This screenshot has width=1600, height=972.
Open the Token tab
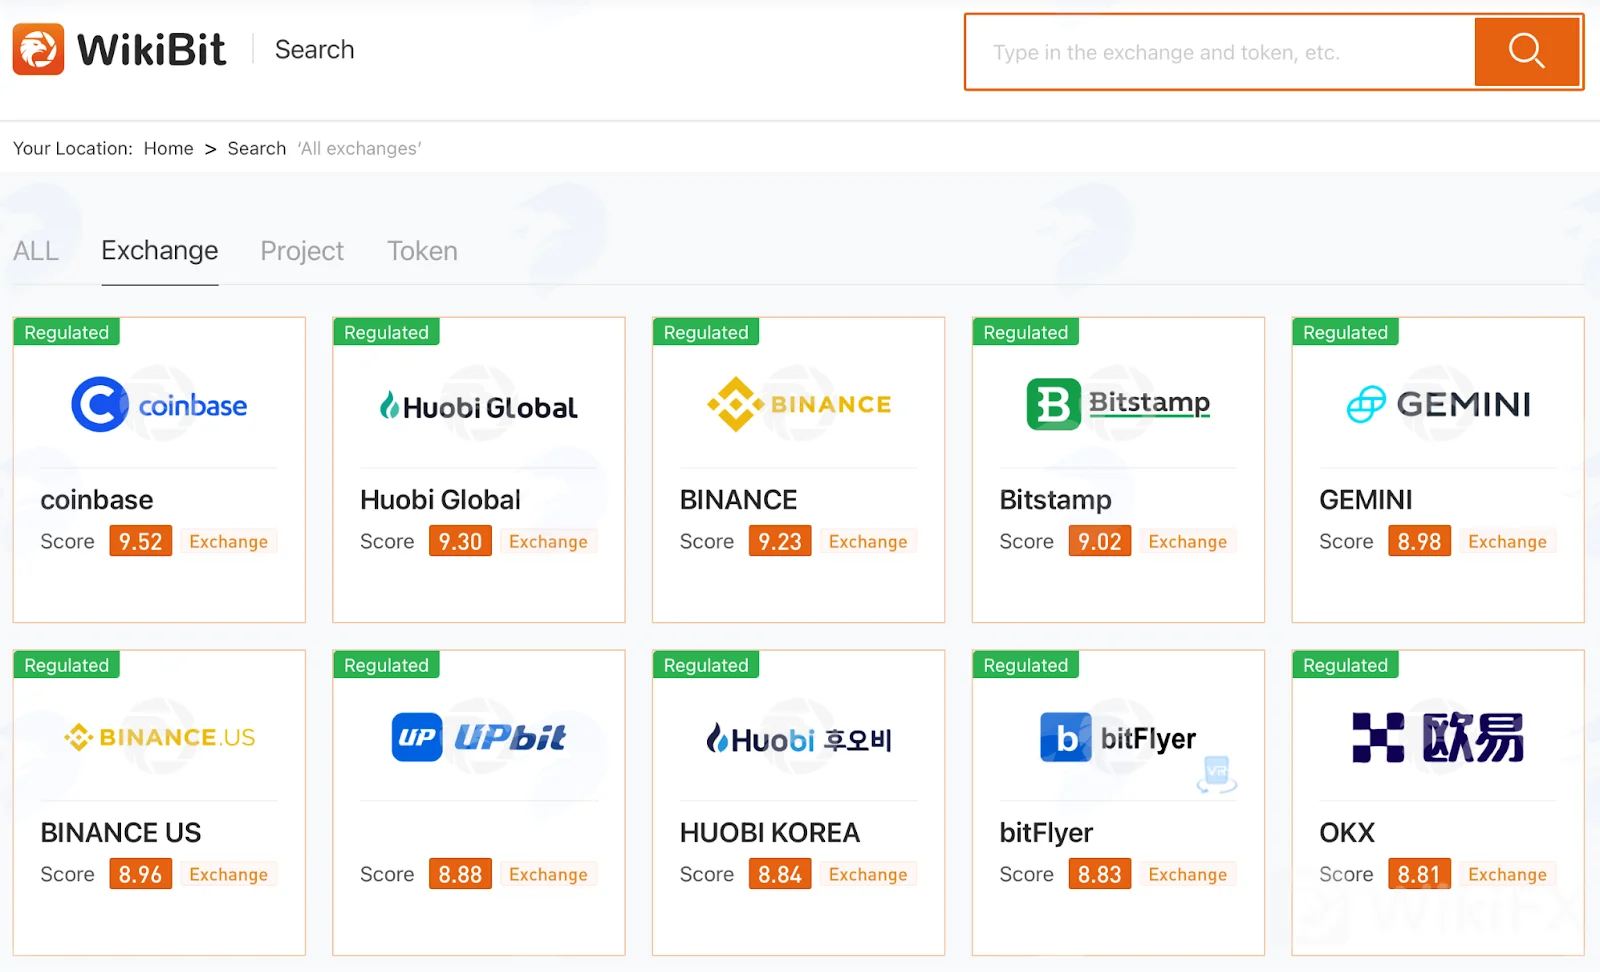point(422,251)
